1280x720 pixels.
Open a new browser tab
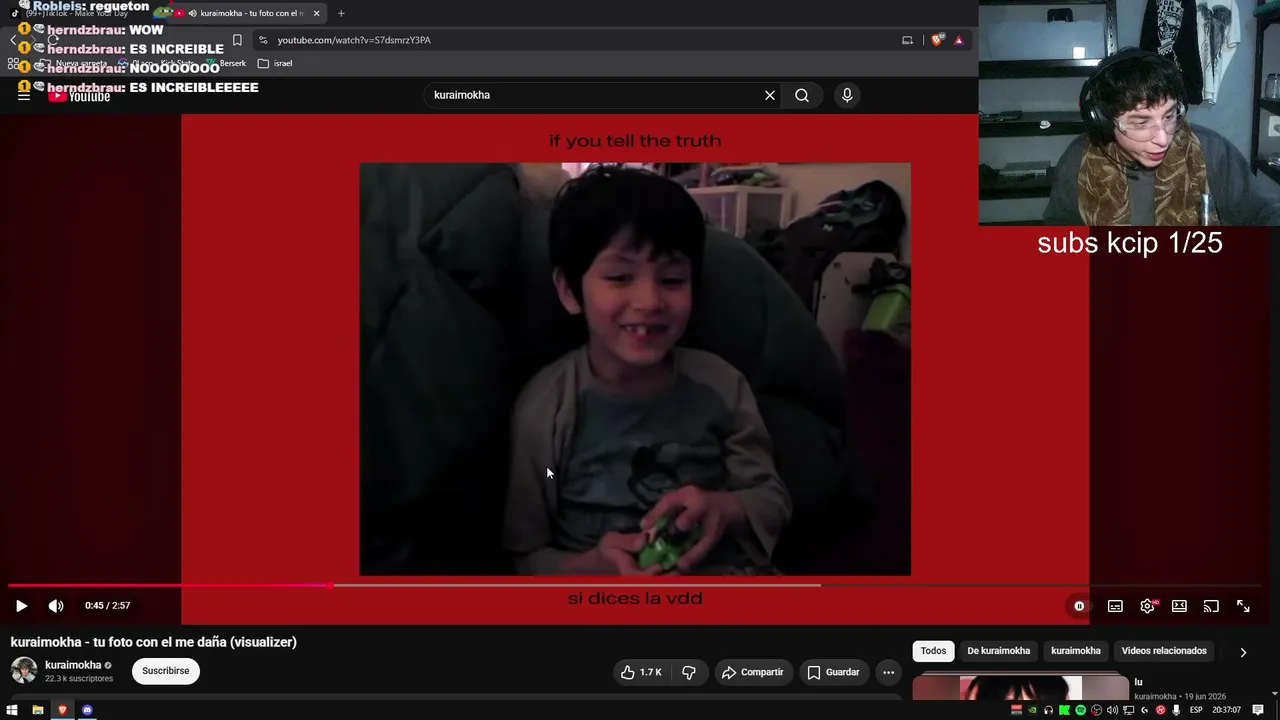click(x=341, y=13)
